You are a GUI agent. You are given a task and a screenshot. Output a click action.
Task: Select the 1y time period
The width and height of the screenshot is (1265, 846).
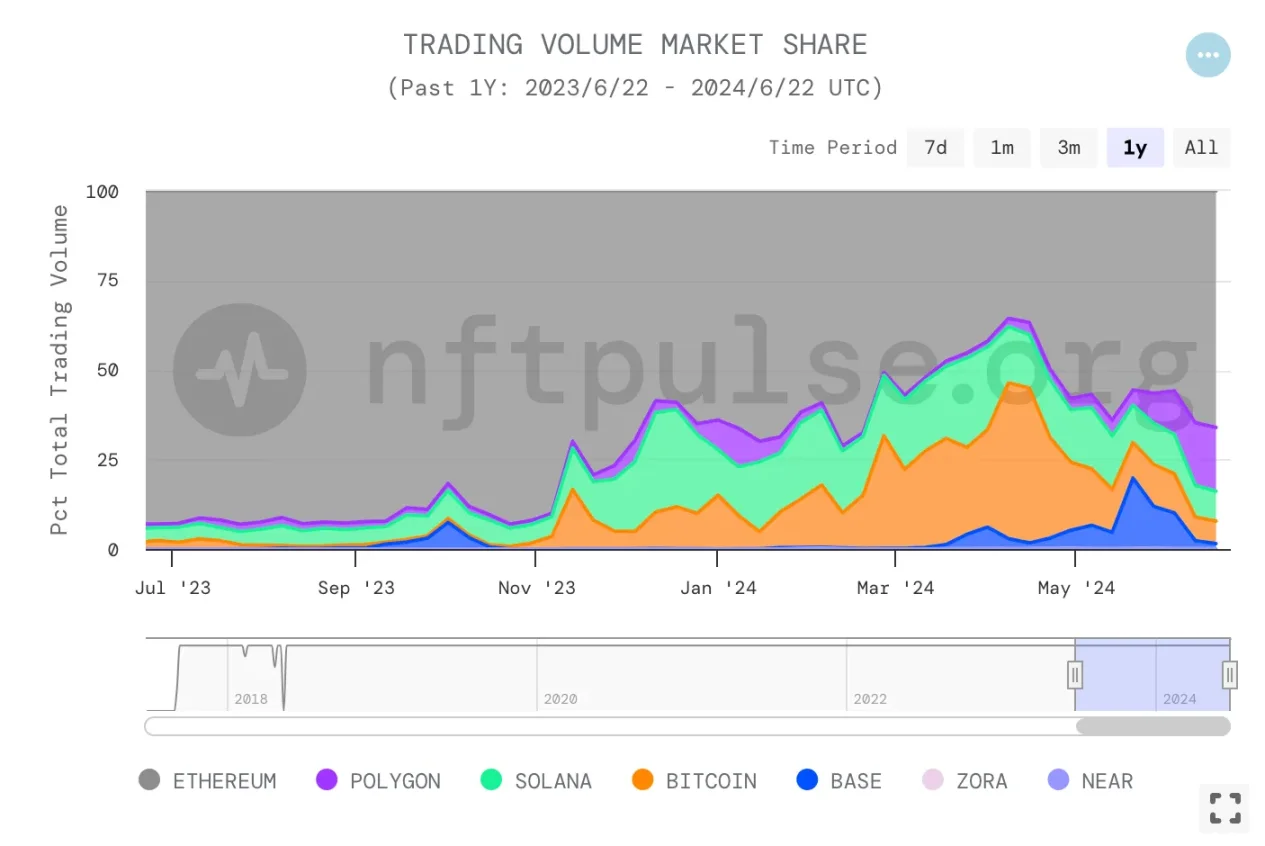point(1135,148)
